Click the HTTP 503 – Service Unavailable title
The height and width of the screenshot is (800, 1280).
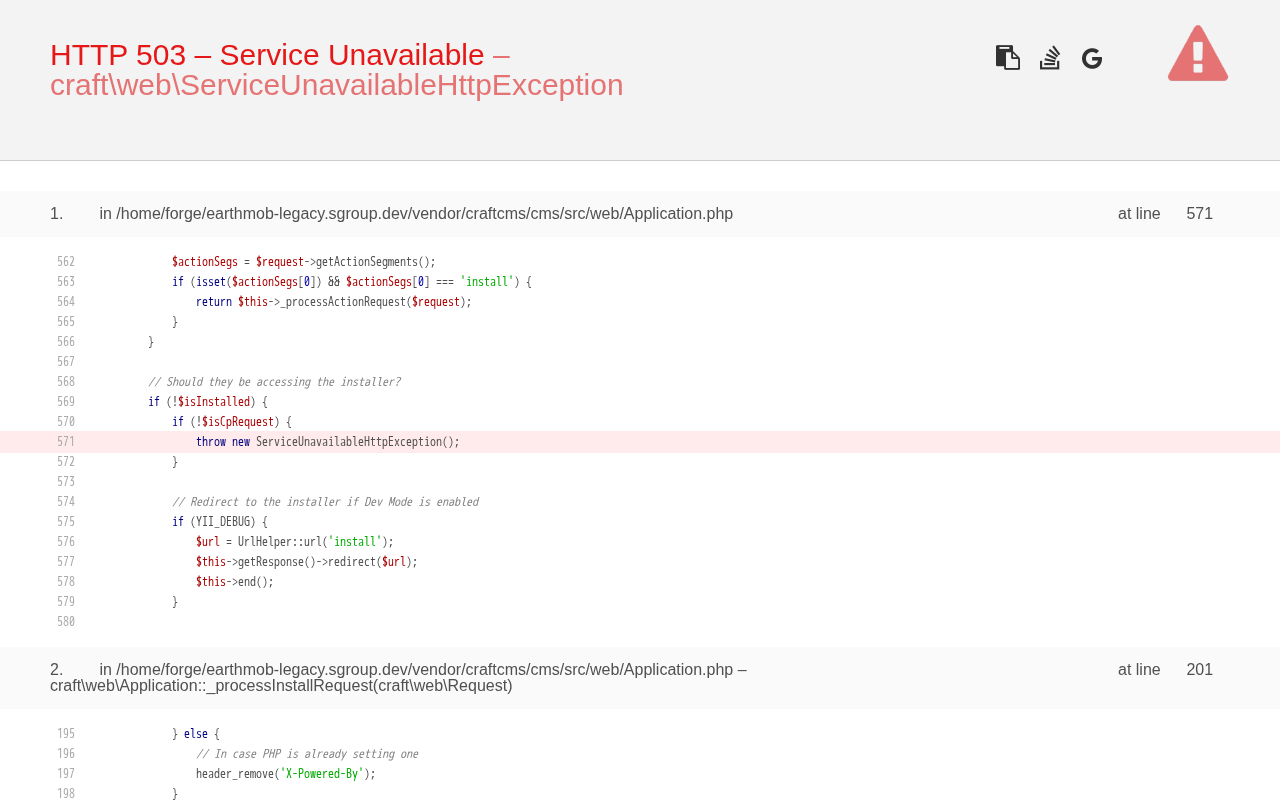[267, 55]
